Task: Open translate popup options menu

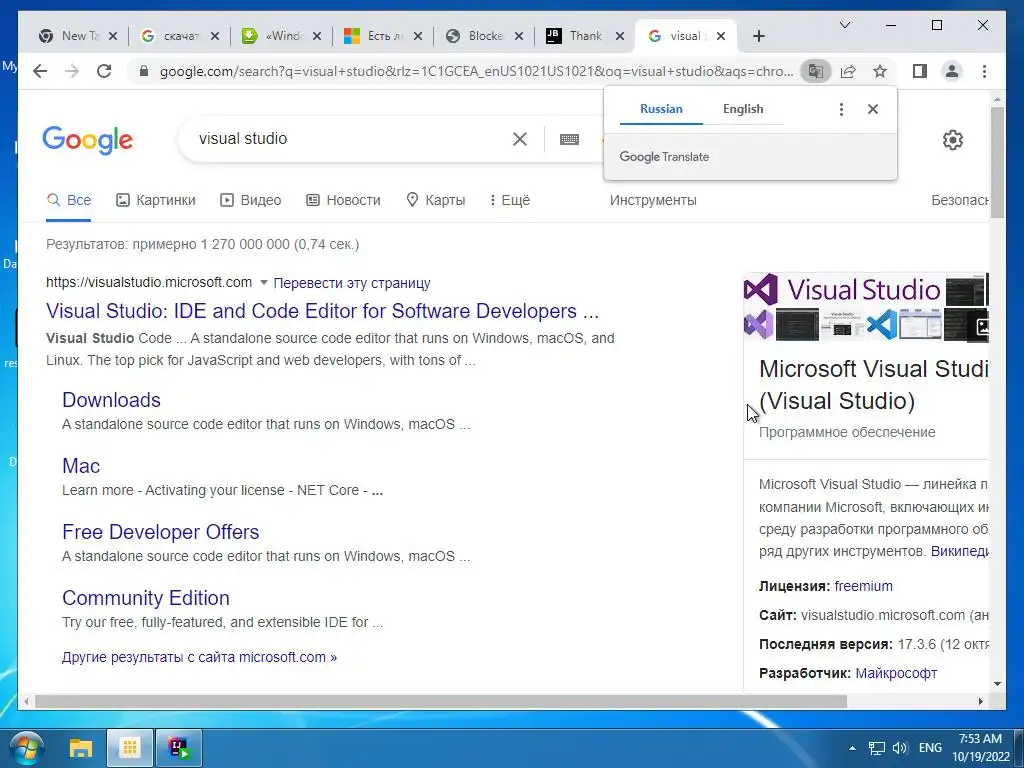Action: [x=841, y=109]
